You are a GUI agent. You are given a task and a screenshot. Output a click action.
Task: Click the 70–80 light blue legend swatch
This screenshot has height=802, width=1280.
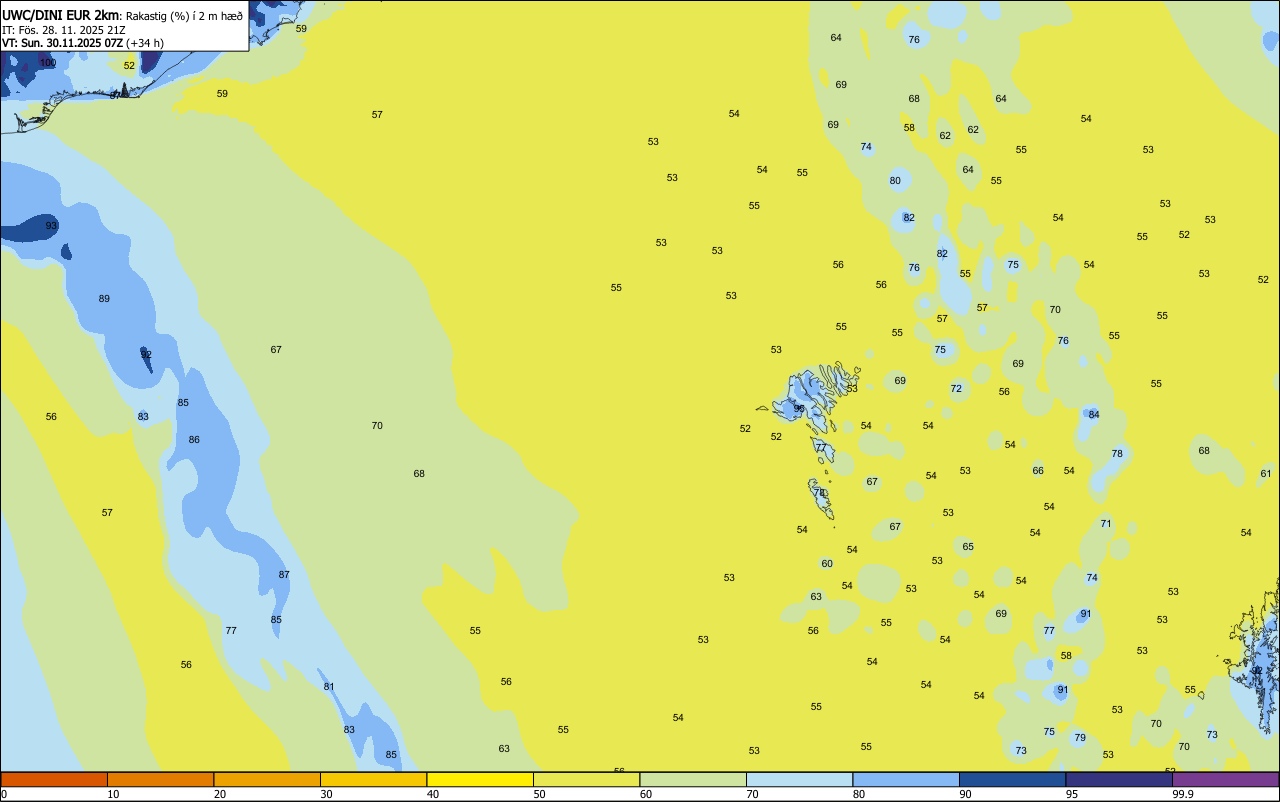799,779
